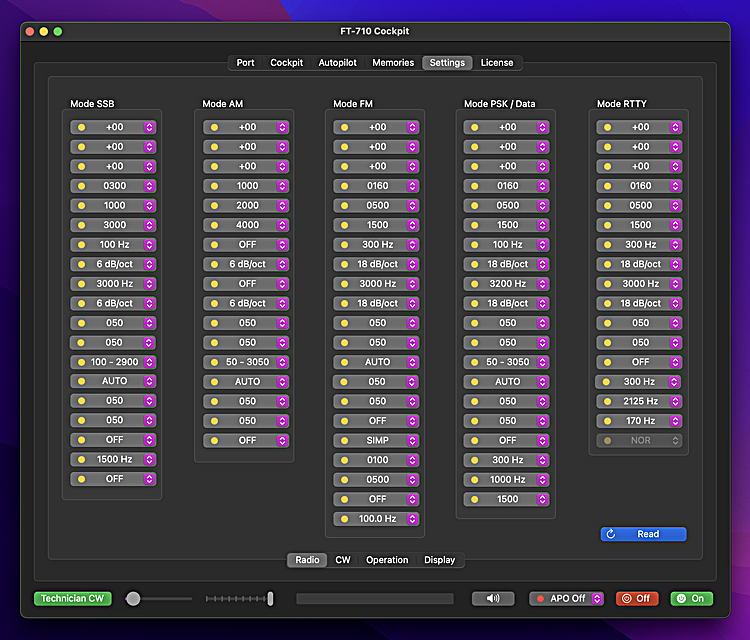The width and height of the screenshot is (750, 640).
Task: Switch to the Port tab
Action: pyautogui.click(x=245, y=63)
